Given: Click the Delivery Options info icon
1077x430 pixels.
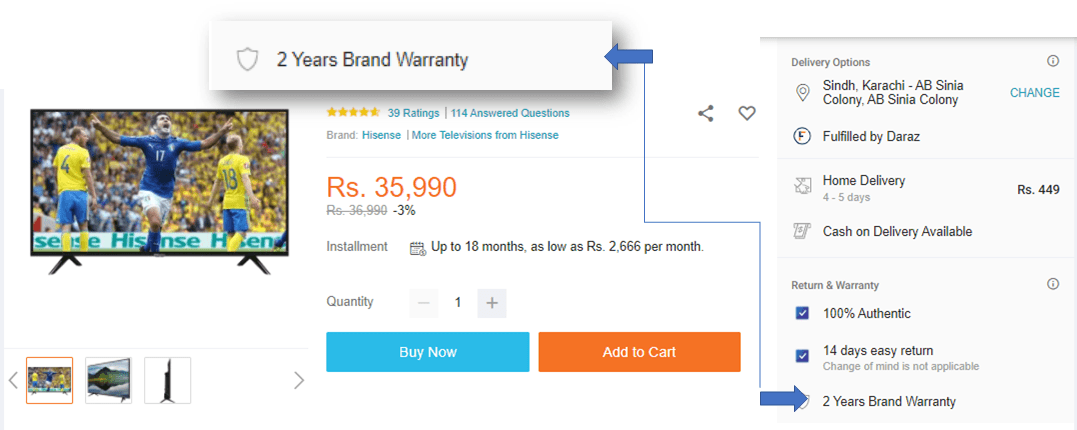Looking at the screenshot, I should point(1053,62).
